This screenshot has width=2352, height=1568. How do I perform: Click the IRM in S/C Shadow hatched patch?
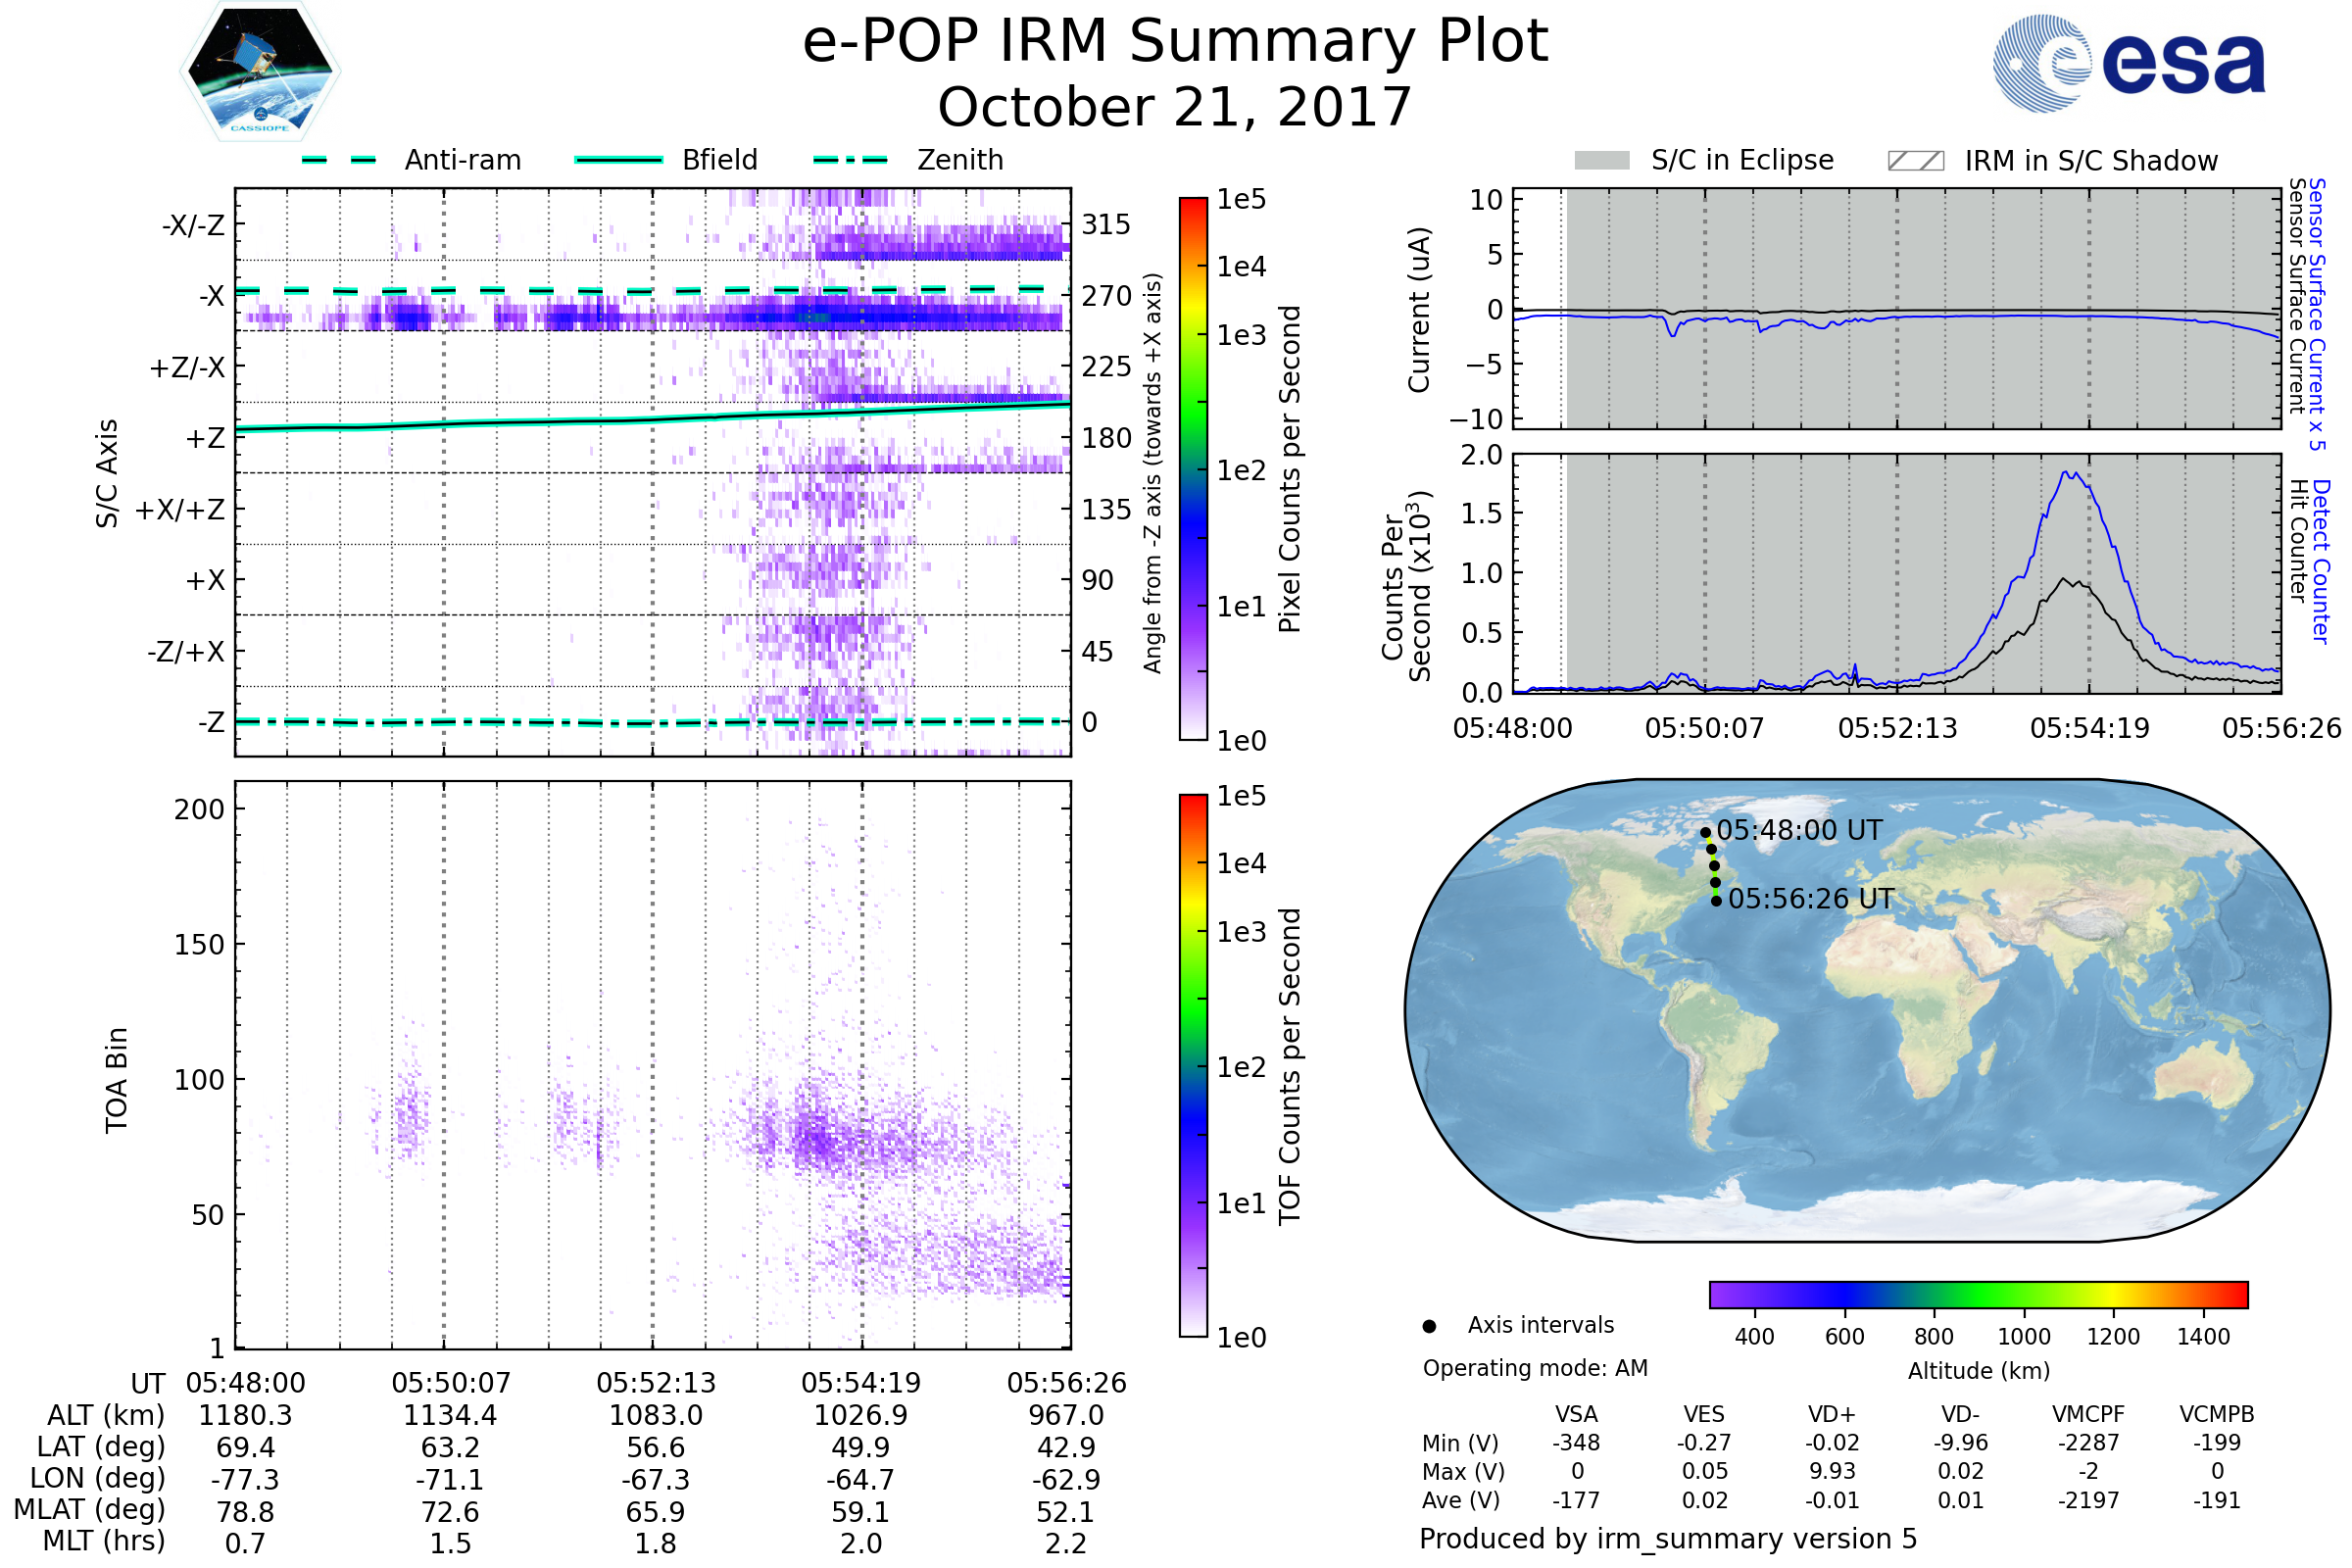pyautogui.click(x=1915, y=161)
